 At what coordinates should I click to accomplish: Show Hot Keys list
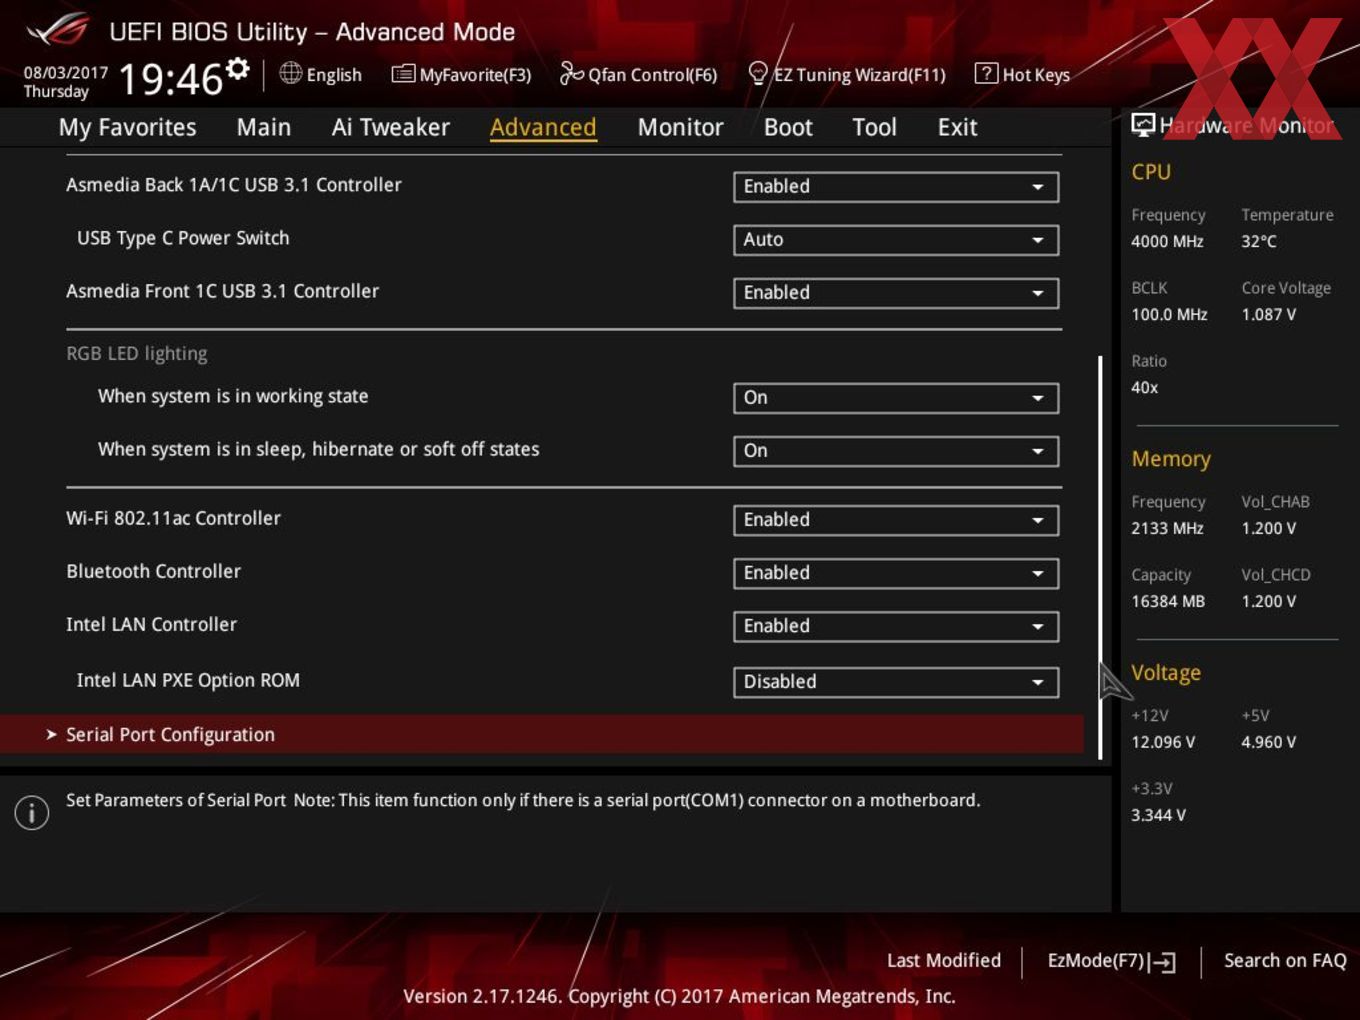pos(1023,74)
